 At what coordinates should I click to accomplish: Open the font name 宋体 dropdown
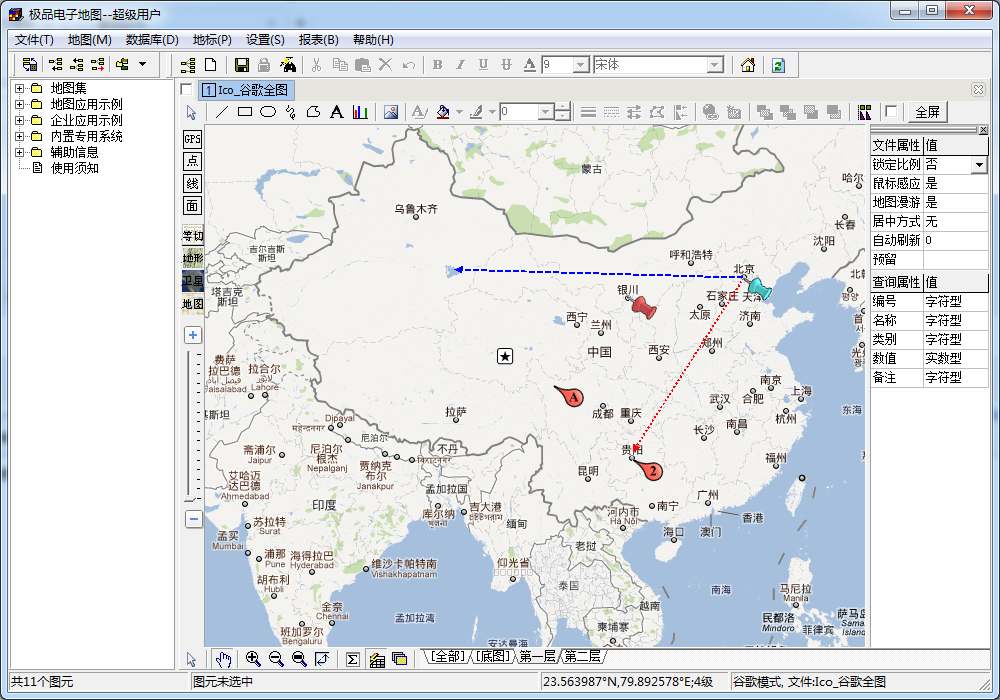click(715, 65)
